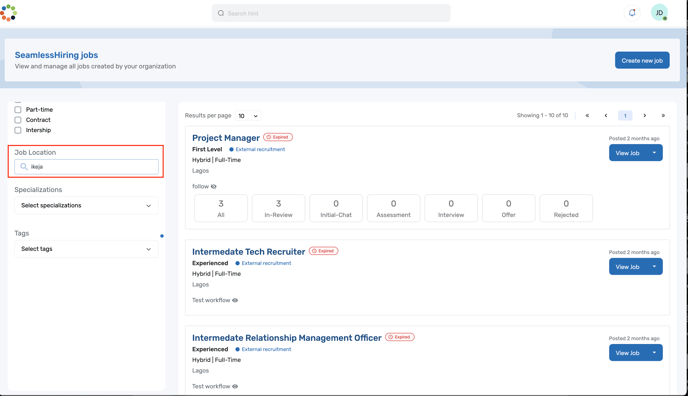This screenshot has width=688, height=396.
Task: Click 'Posted 2 months ago' on Project Manager
Action: point(634,139)
